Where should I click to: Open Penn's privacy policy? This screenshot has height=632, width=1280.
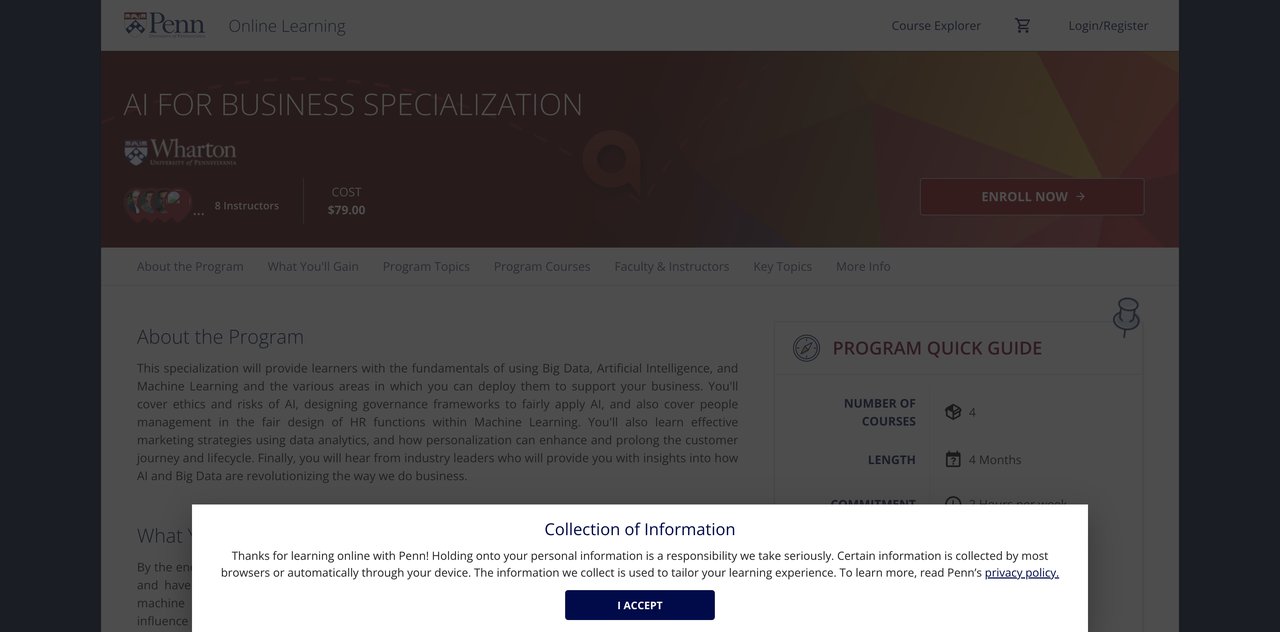pos(1021,572)
